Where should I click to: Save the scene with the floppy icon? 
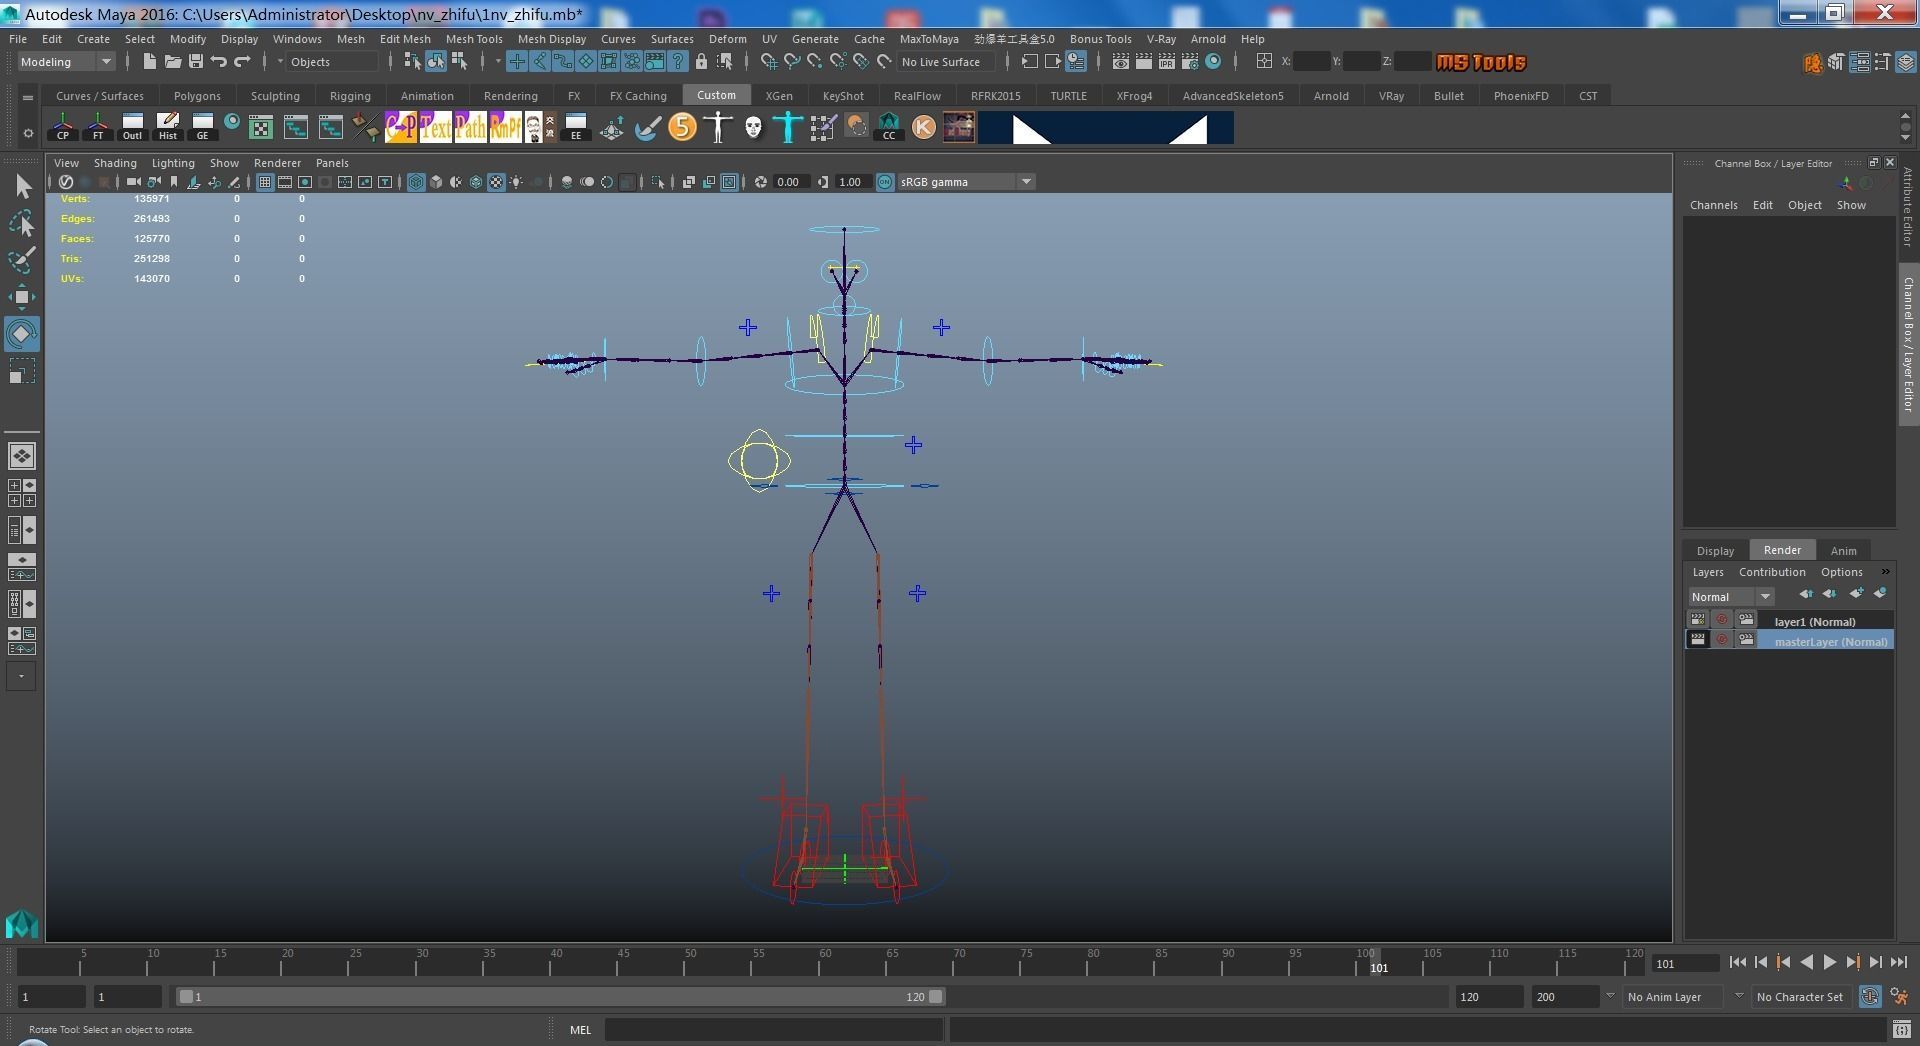(x=195, y=62)
